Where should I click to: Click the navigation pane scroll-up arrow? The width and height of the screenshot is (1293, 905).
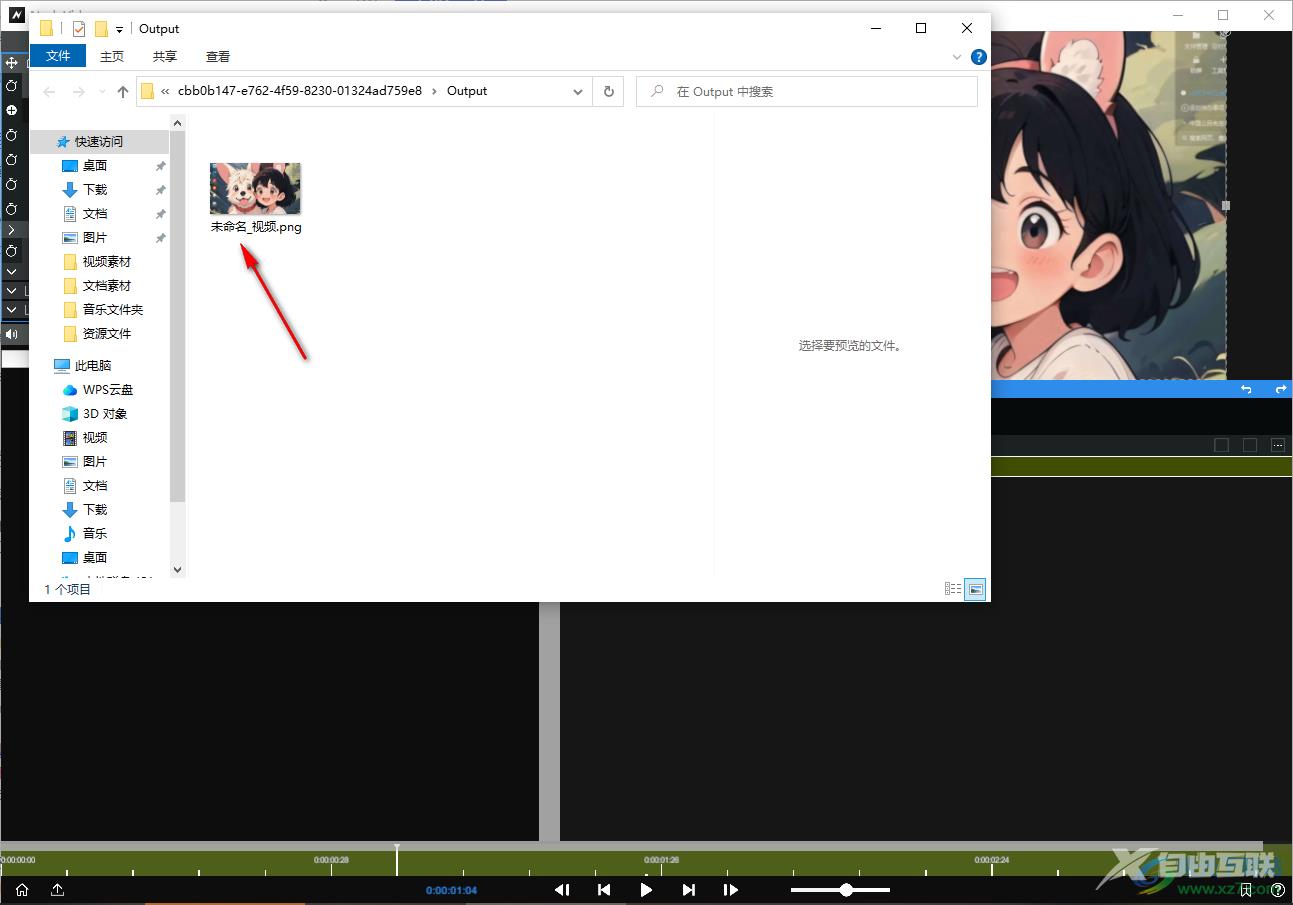tap(178, 123)
